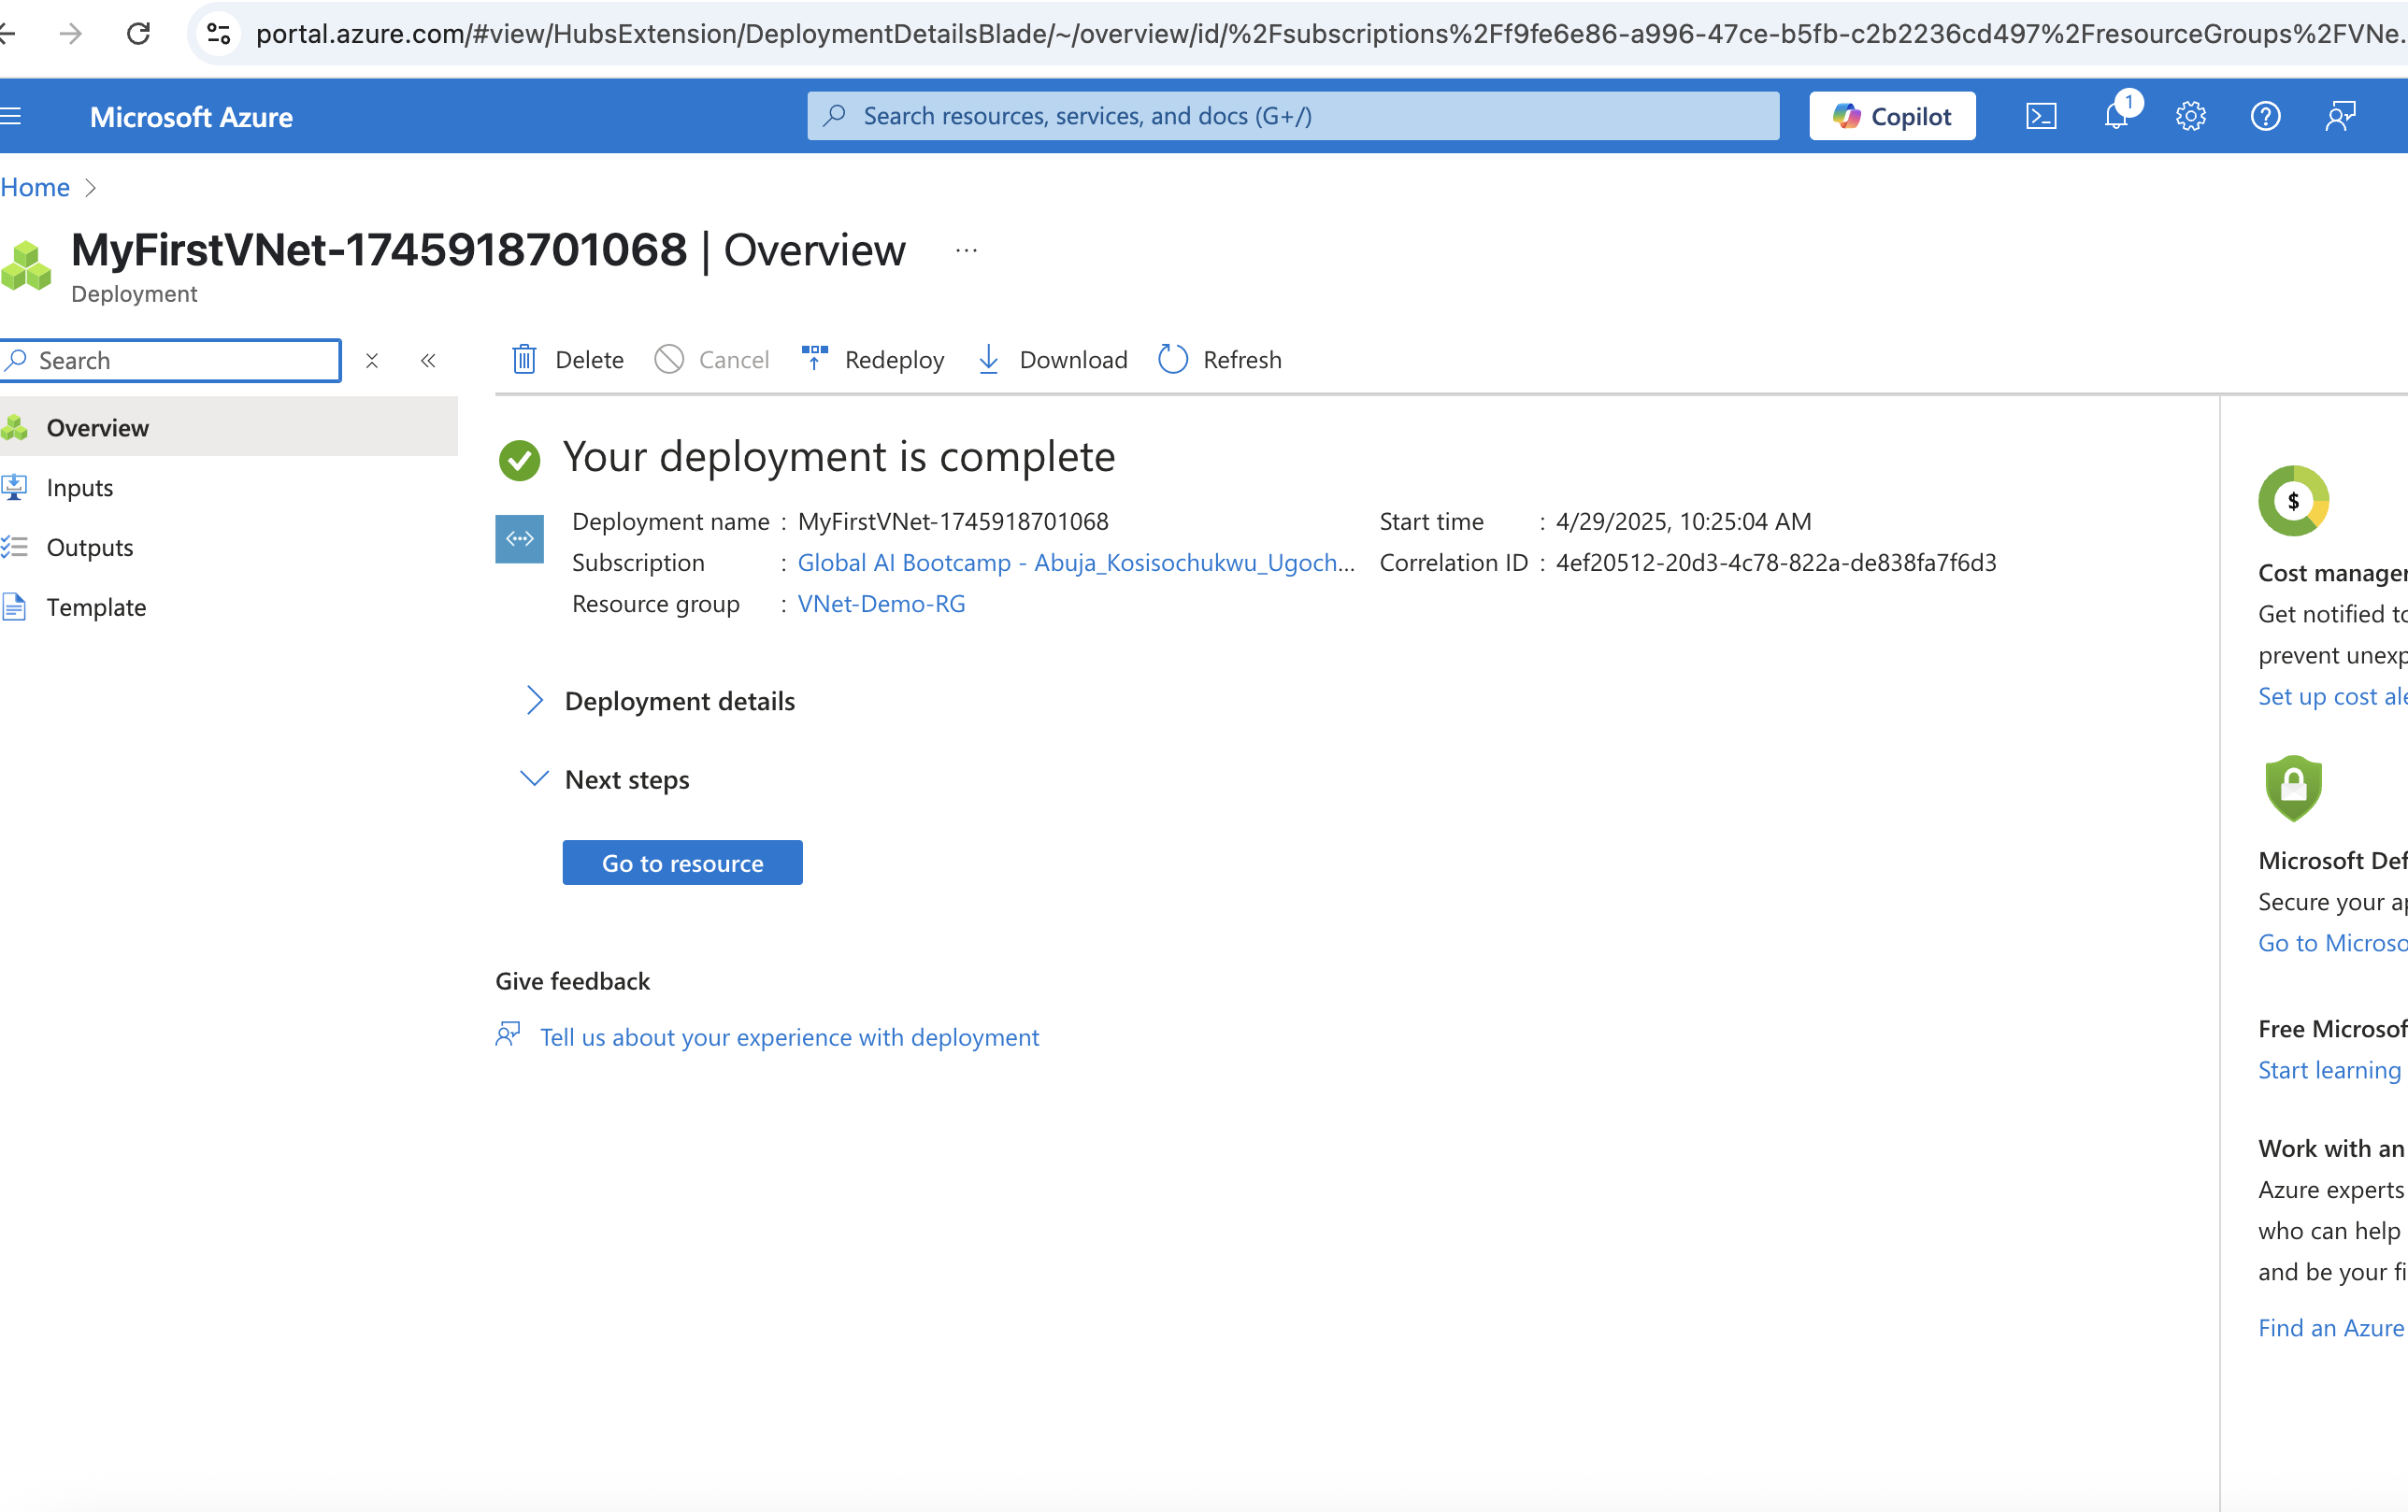Go back with browser back arrow

pyautogui.click(x=8, y=34)
